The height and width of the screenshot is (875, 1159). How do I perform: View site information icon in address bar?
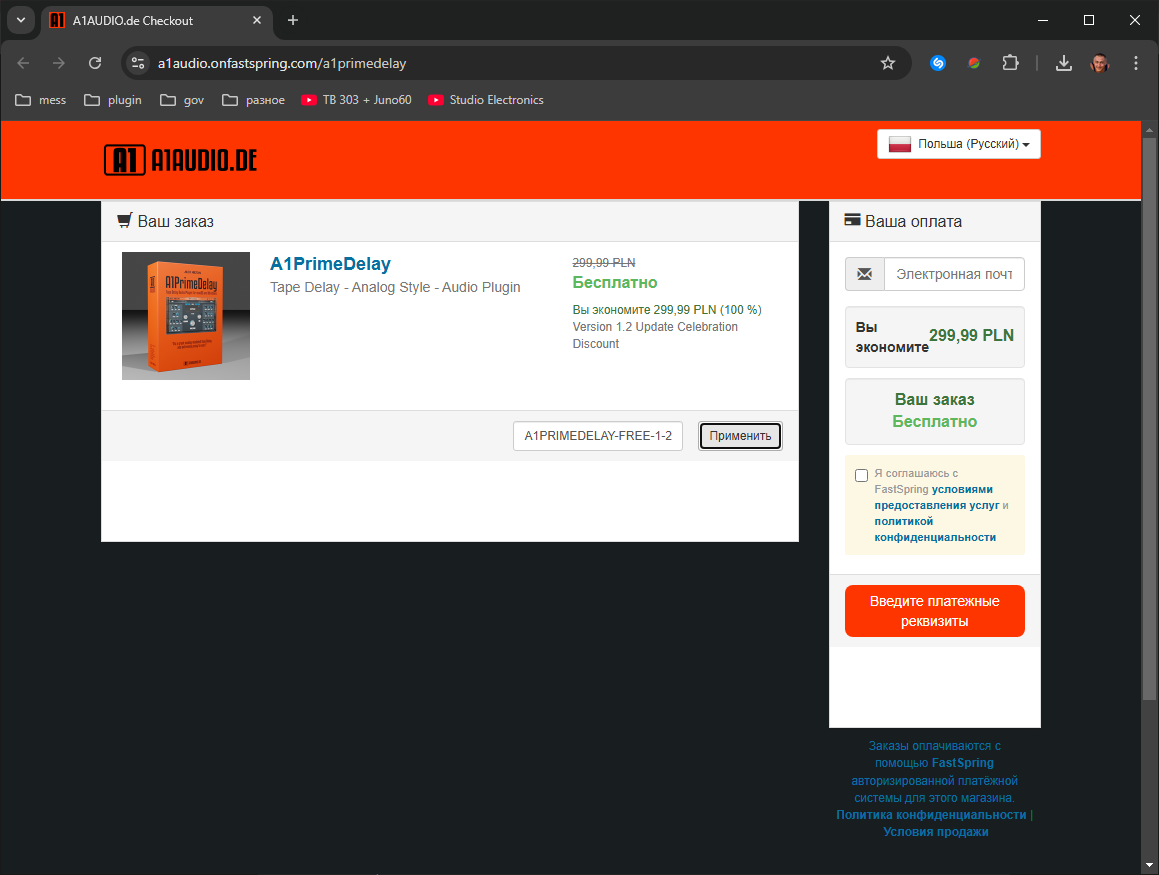point(137,63)
